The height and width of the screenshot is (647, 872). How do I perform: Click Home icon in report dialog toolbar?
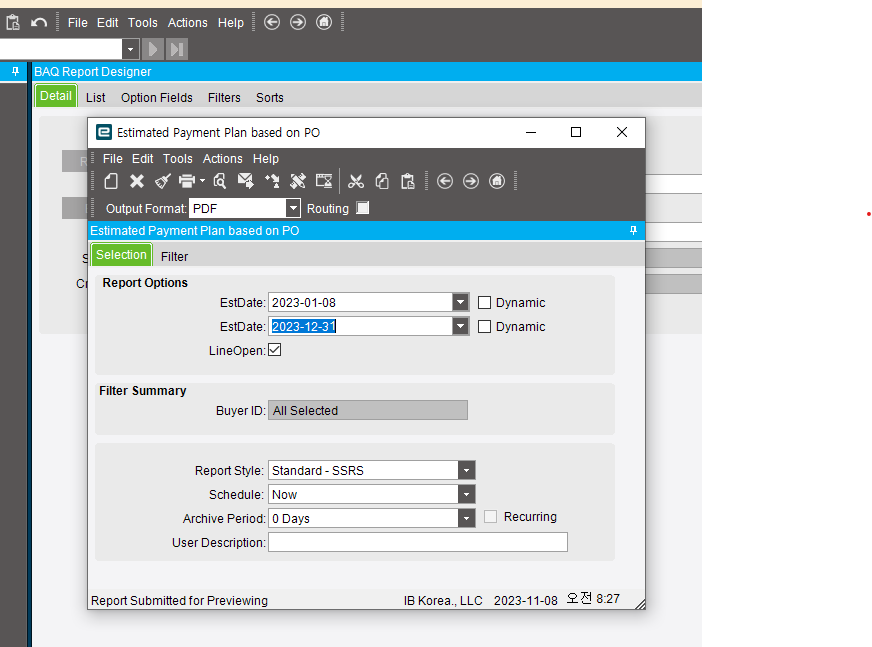pos(497,181)
